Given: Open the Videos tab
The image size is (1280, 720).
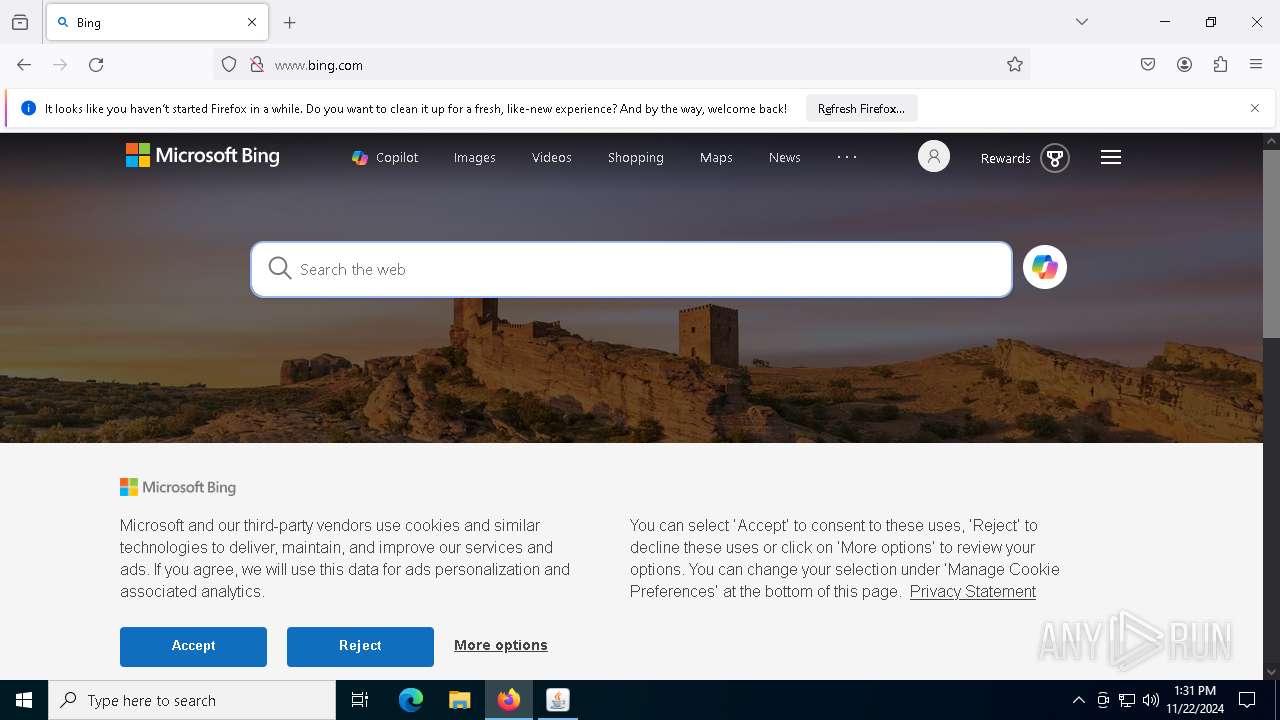Looking at the screenshot, I should (551, 157).
